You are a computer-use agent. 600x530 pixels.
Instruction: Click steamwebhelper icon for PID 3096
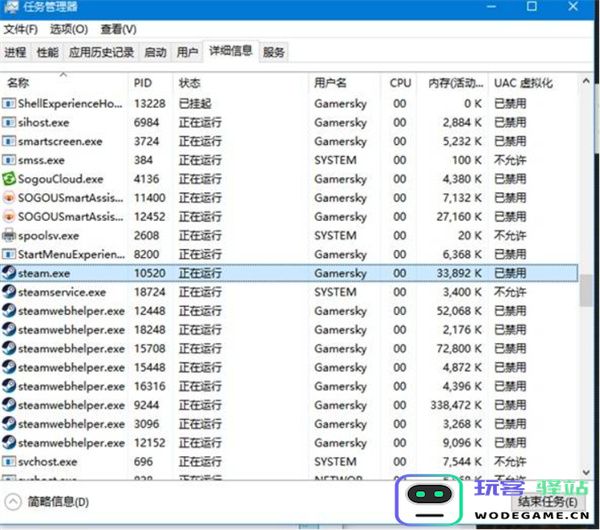[9, 424]
